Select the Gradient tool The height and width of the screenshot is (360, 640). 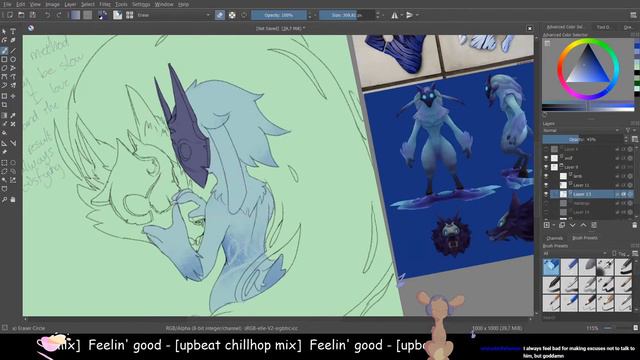click(x=4, y=116)
